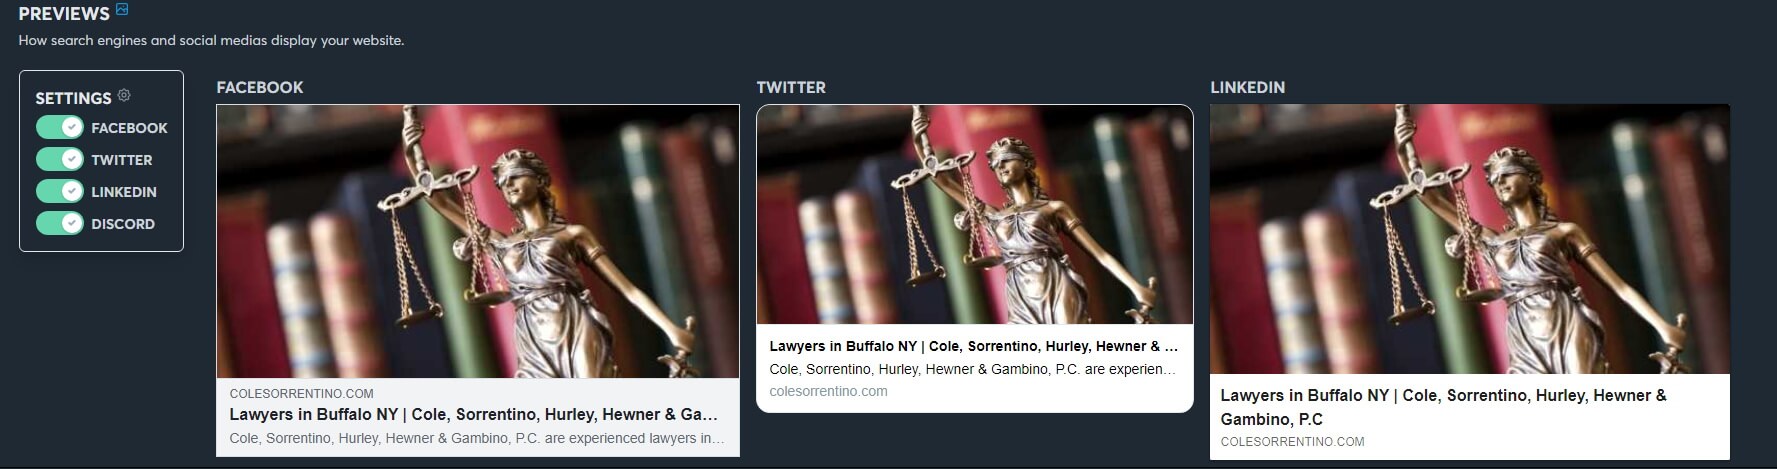Click the Facebook preview title link
The image size is (1777, 469).
tap(473, 414)
